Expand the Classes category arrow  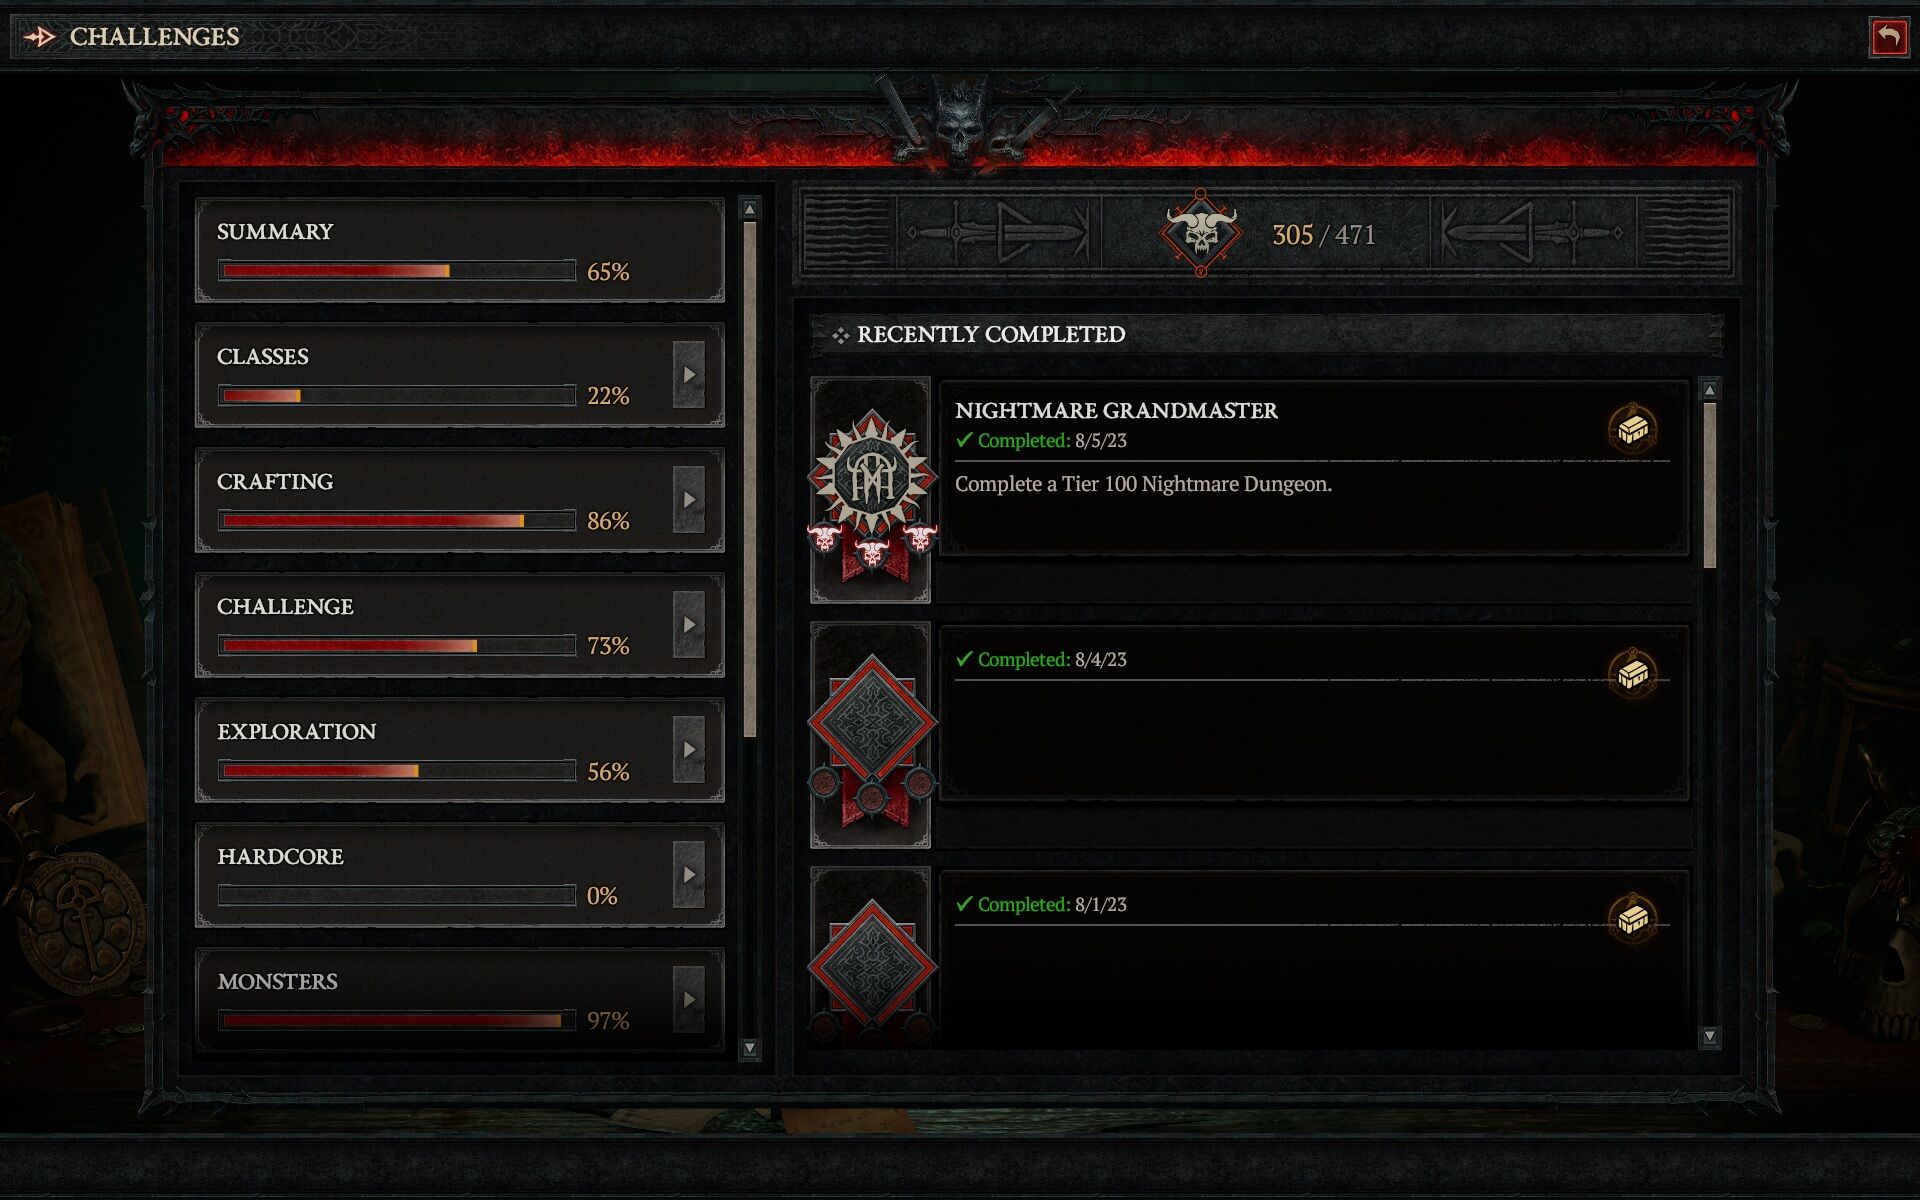click(x=689, y=374)
